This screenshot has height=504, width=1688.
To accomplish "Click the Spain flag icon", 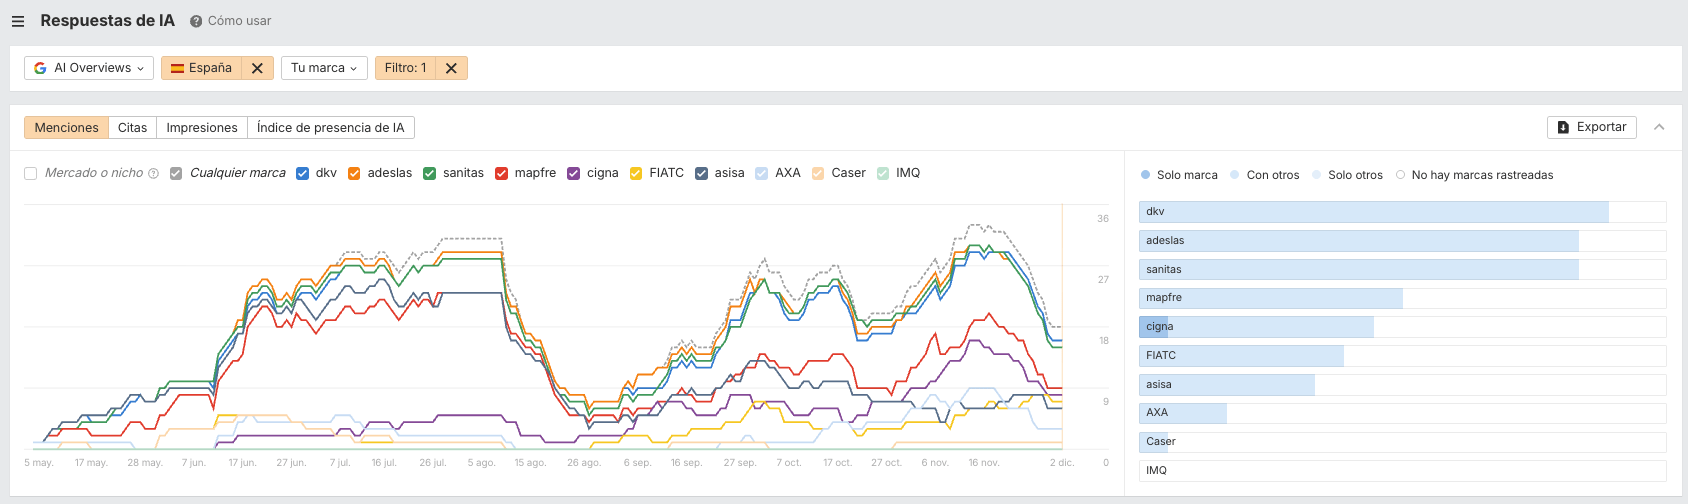I will 177,68.
